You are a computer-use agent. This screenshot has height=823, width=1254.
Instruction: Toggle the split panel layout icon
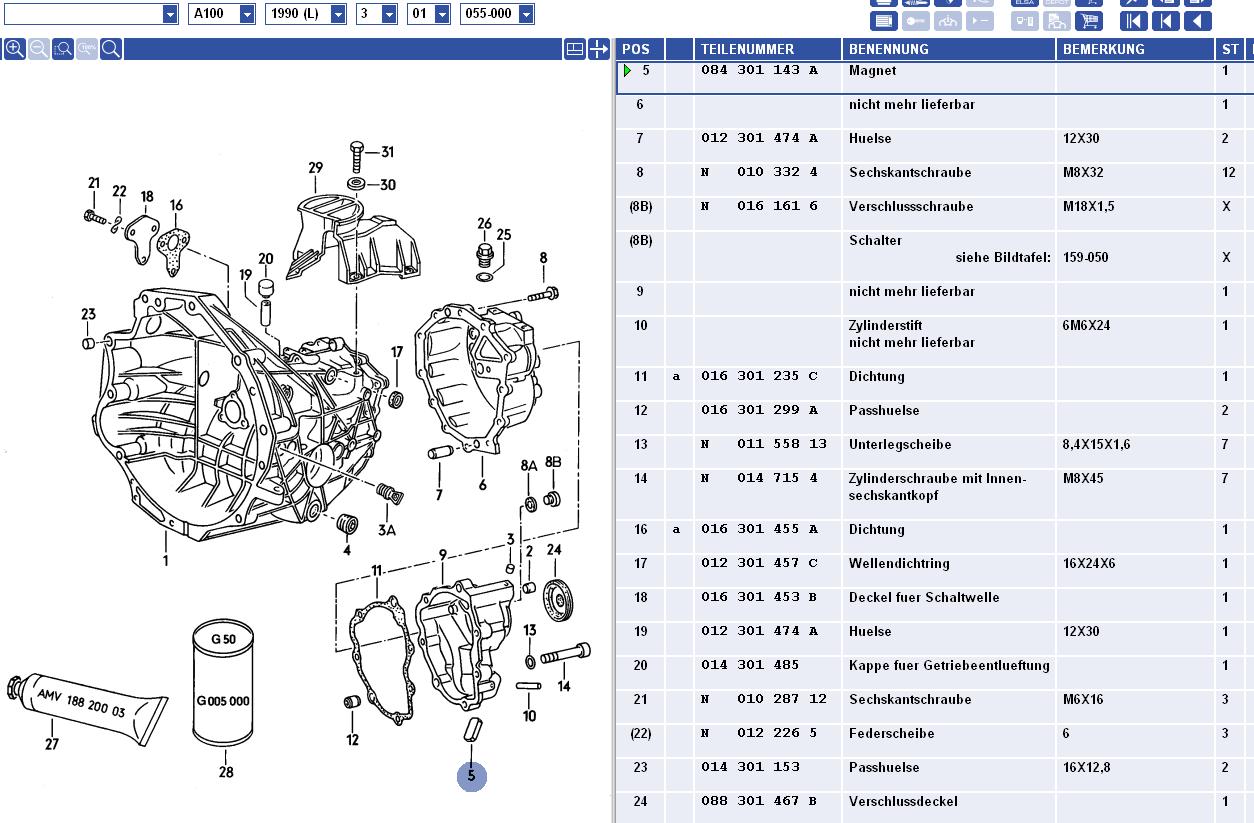pos(574,49)
